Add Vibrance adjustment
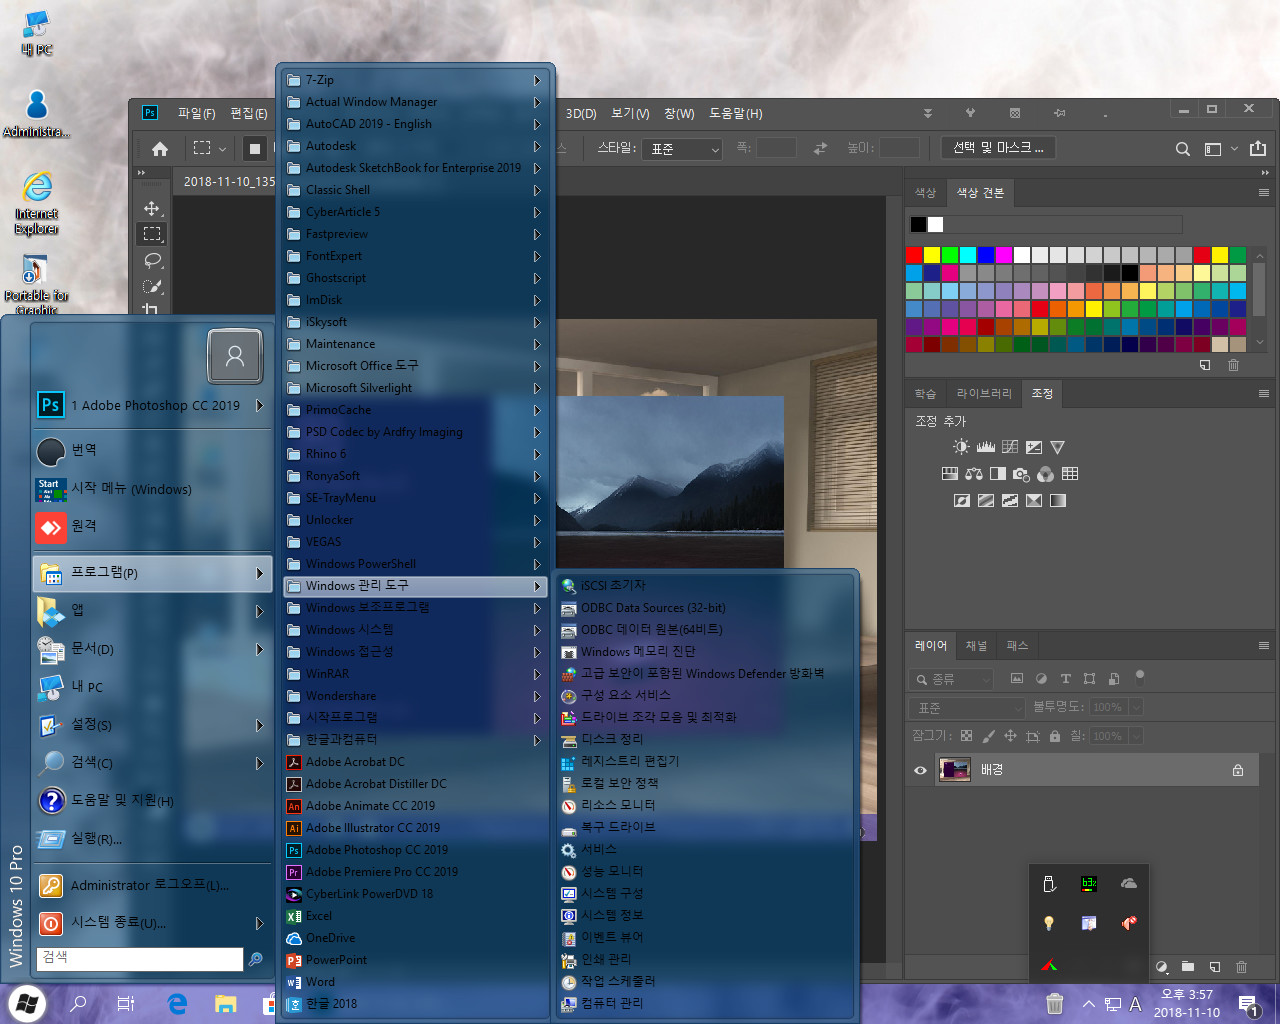Viewport: 1280px width, 1024px height. (x=1058, y=447)
